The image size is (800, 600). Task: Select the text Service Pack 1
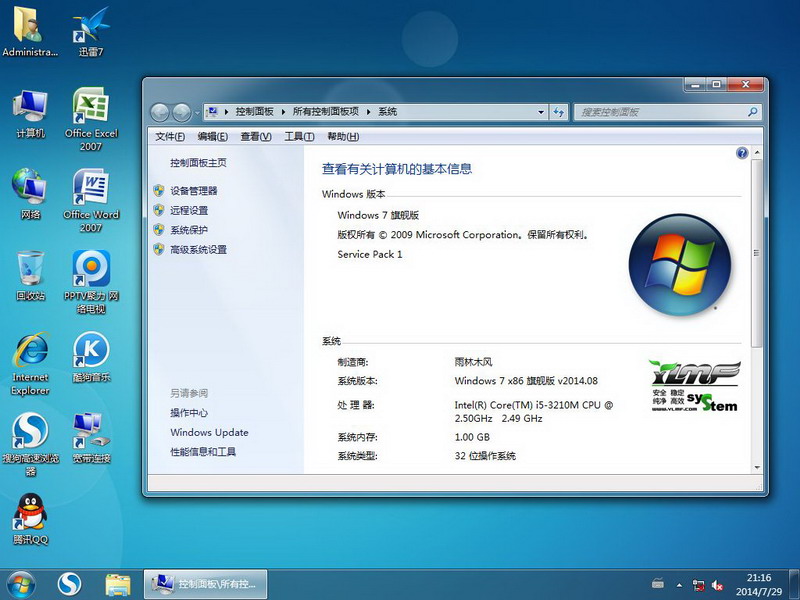pyautogui.click(x=369, y=254)
